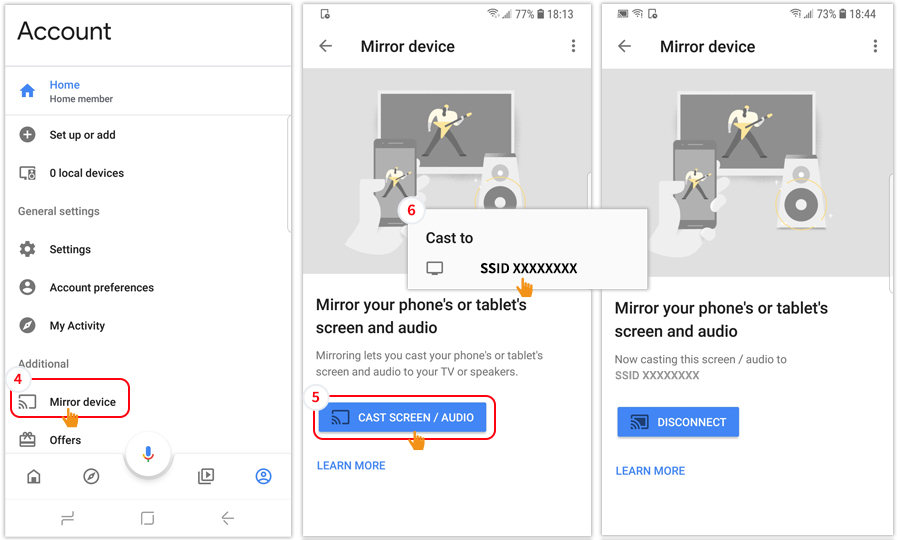Tap the Android recent apps button
The width and height of the screenshot is (900, 540).
coord(67,519)
